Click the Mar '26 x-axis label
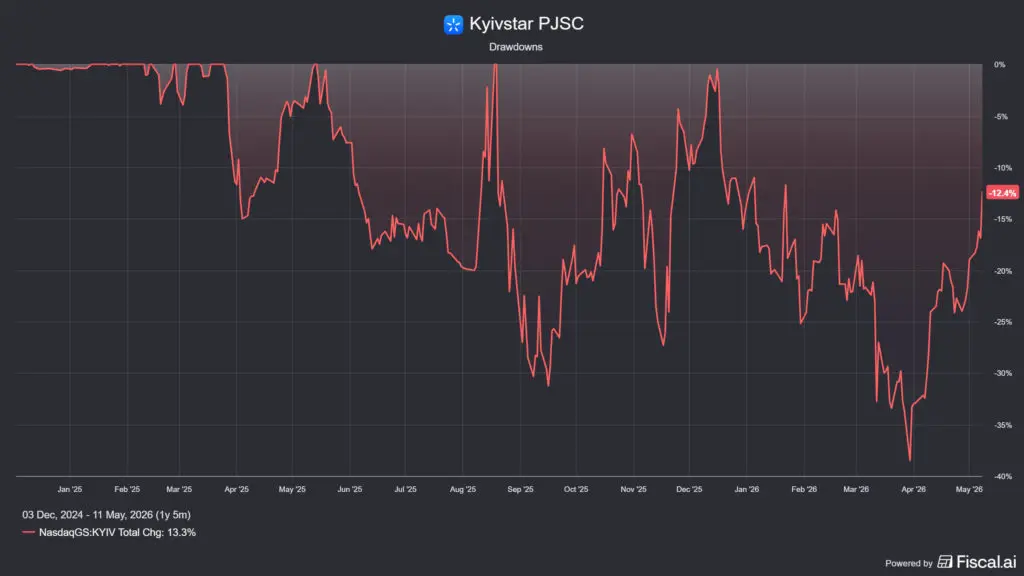Screen dimensions: 1024x576 [x=856, y=489]
